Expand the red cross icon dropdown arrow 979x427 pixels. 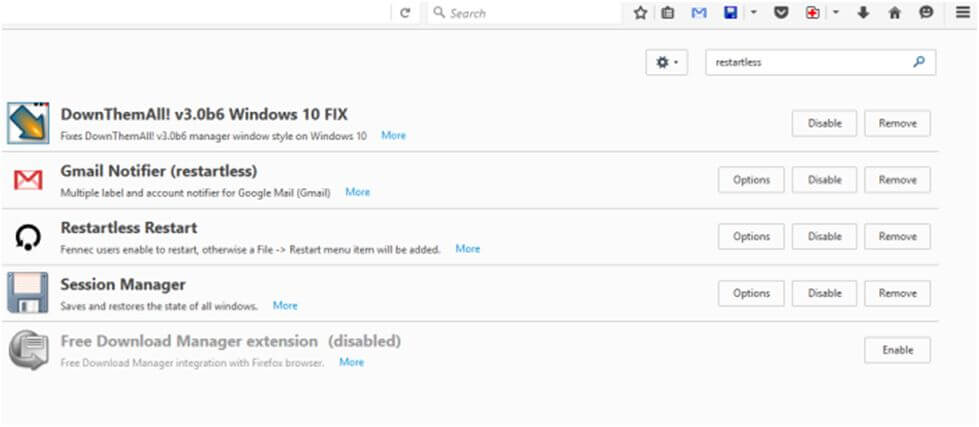pyautogui.click(x=836, y=13)
